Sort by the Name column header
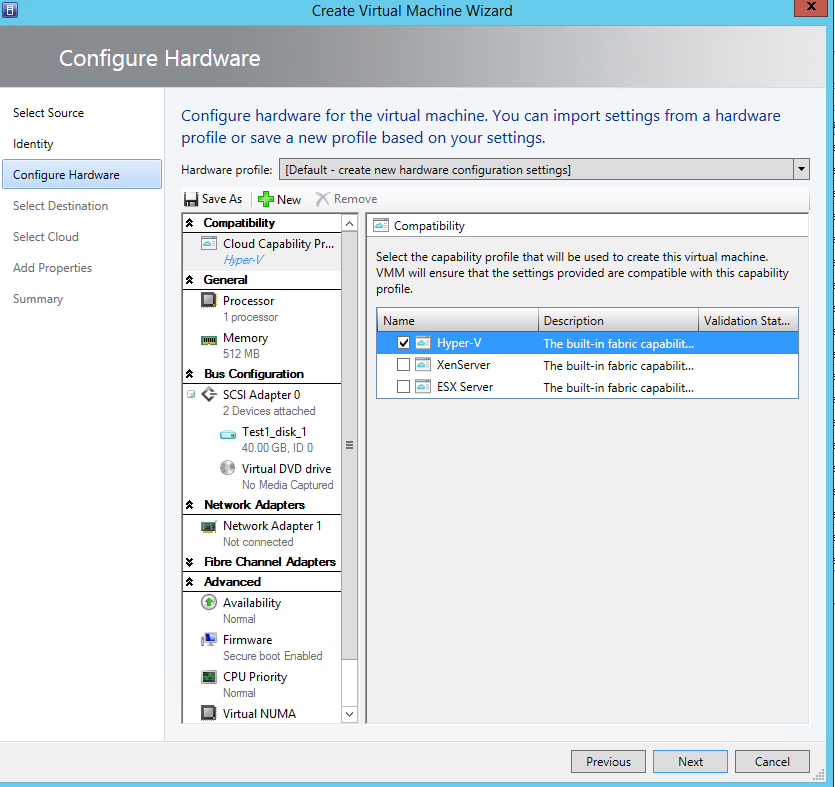 click(x=458, y=321)
